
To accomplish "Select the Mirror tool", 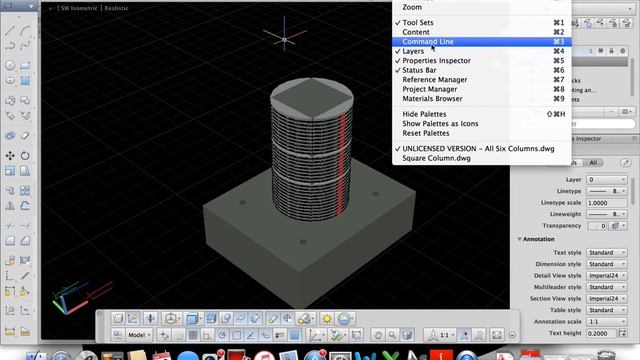I will click(x=10, y=206).
